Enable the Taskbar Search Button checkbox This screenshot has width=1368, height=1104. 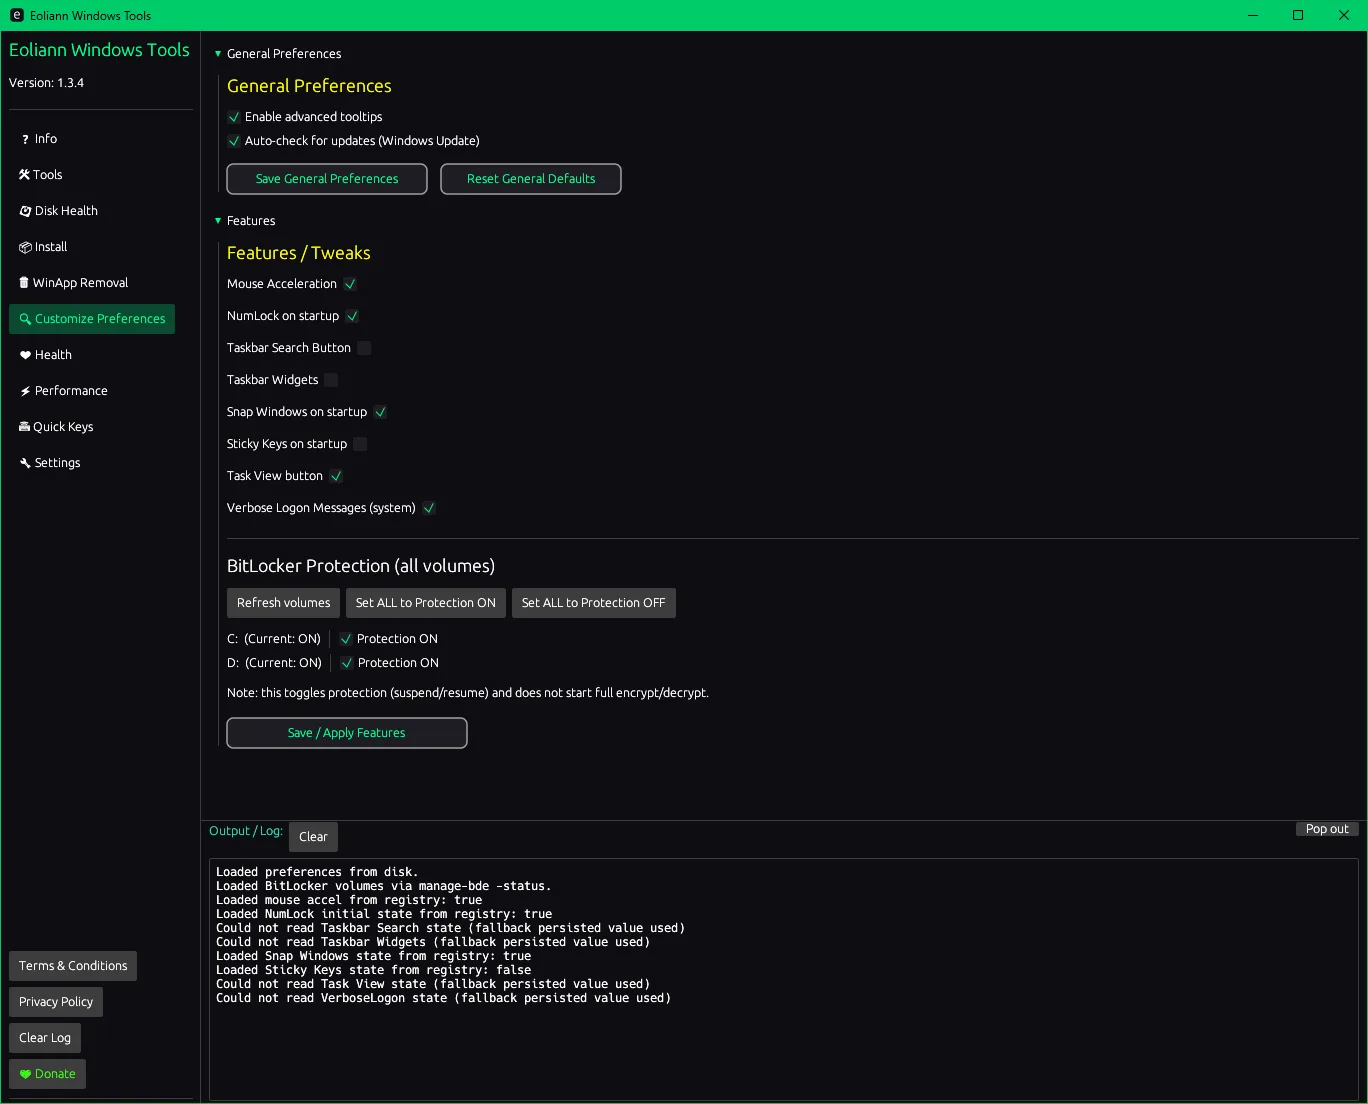click(x=364, y=348)
